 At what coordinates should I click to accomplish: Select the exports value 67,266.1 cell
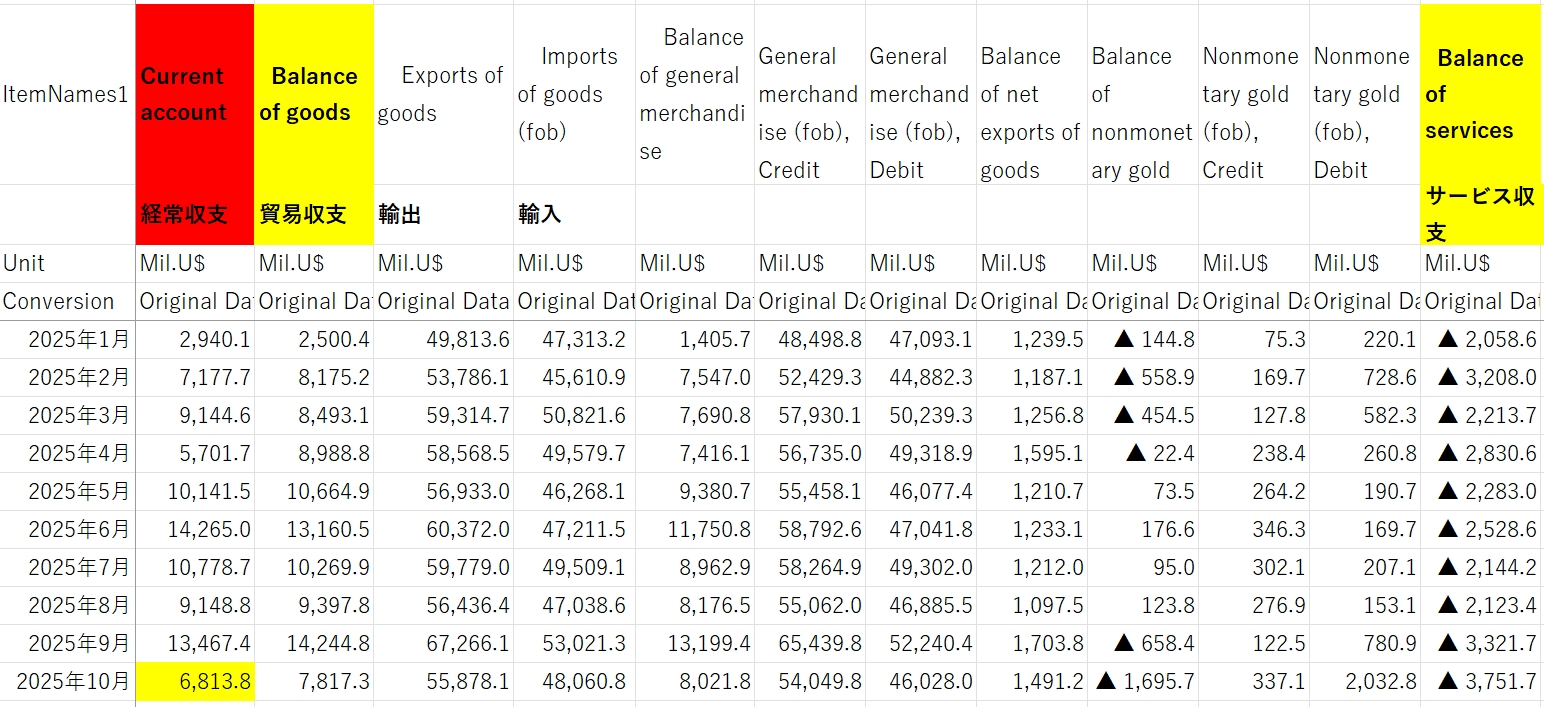pyautogui.click(x=442, y=644)
